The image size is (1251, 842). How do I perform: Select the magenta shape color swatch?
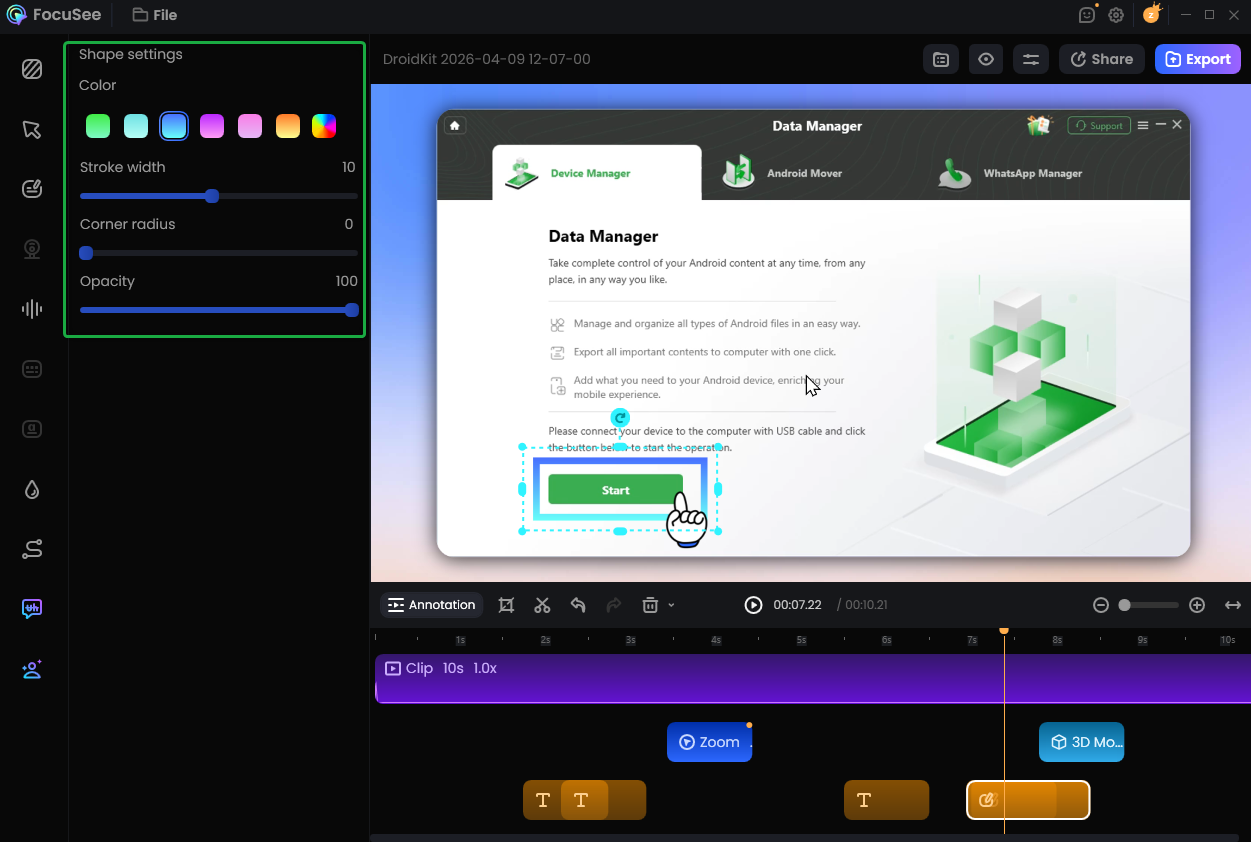pyautogui.click(x=211, y=126)
